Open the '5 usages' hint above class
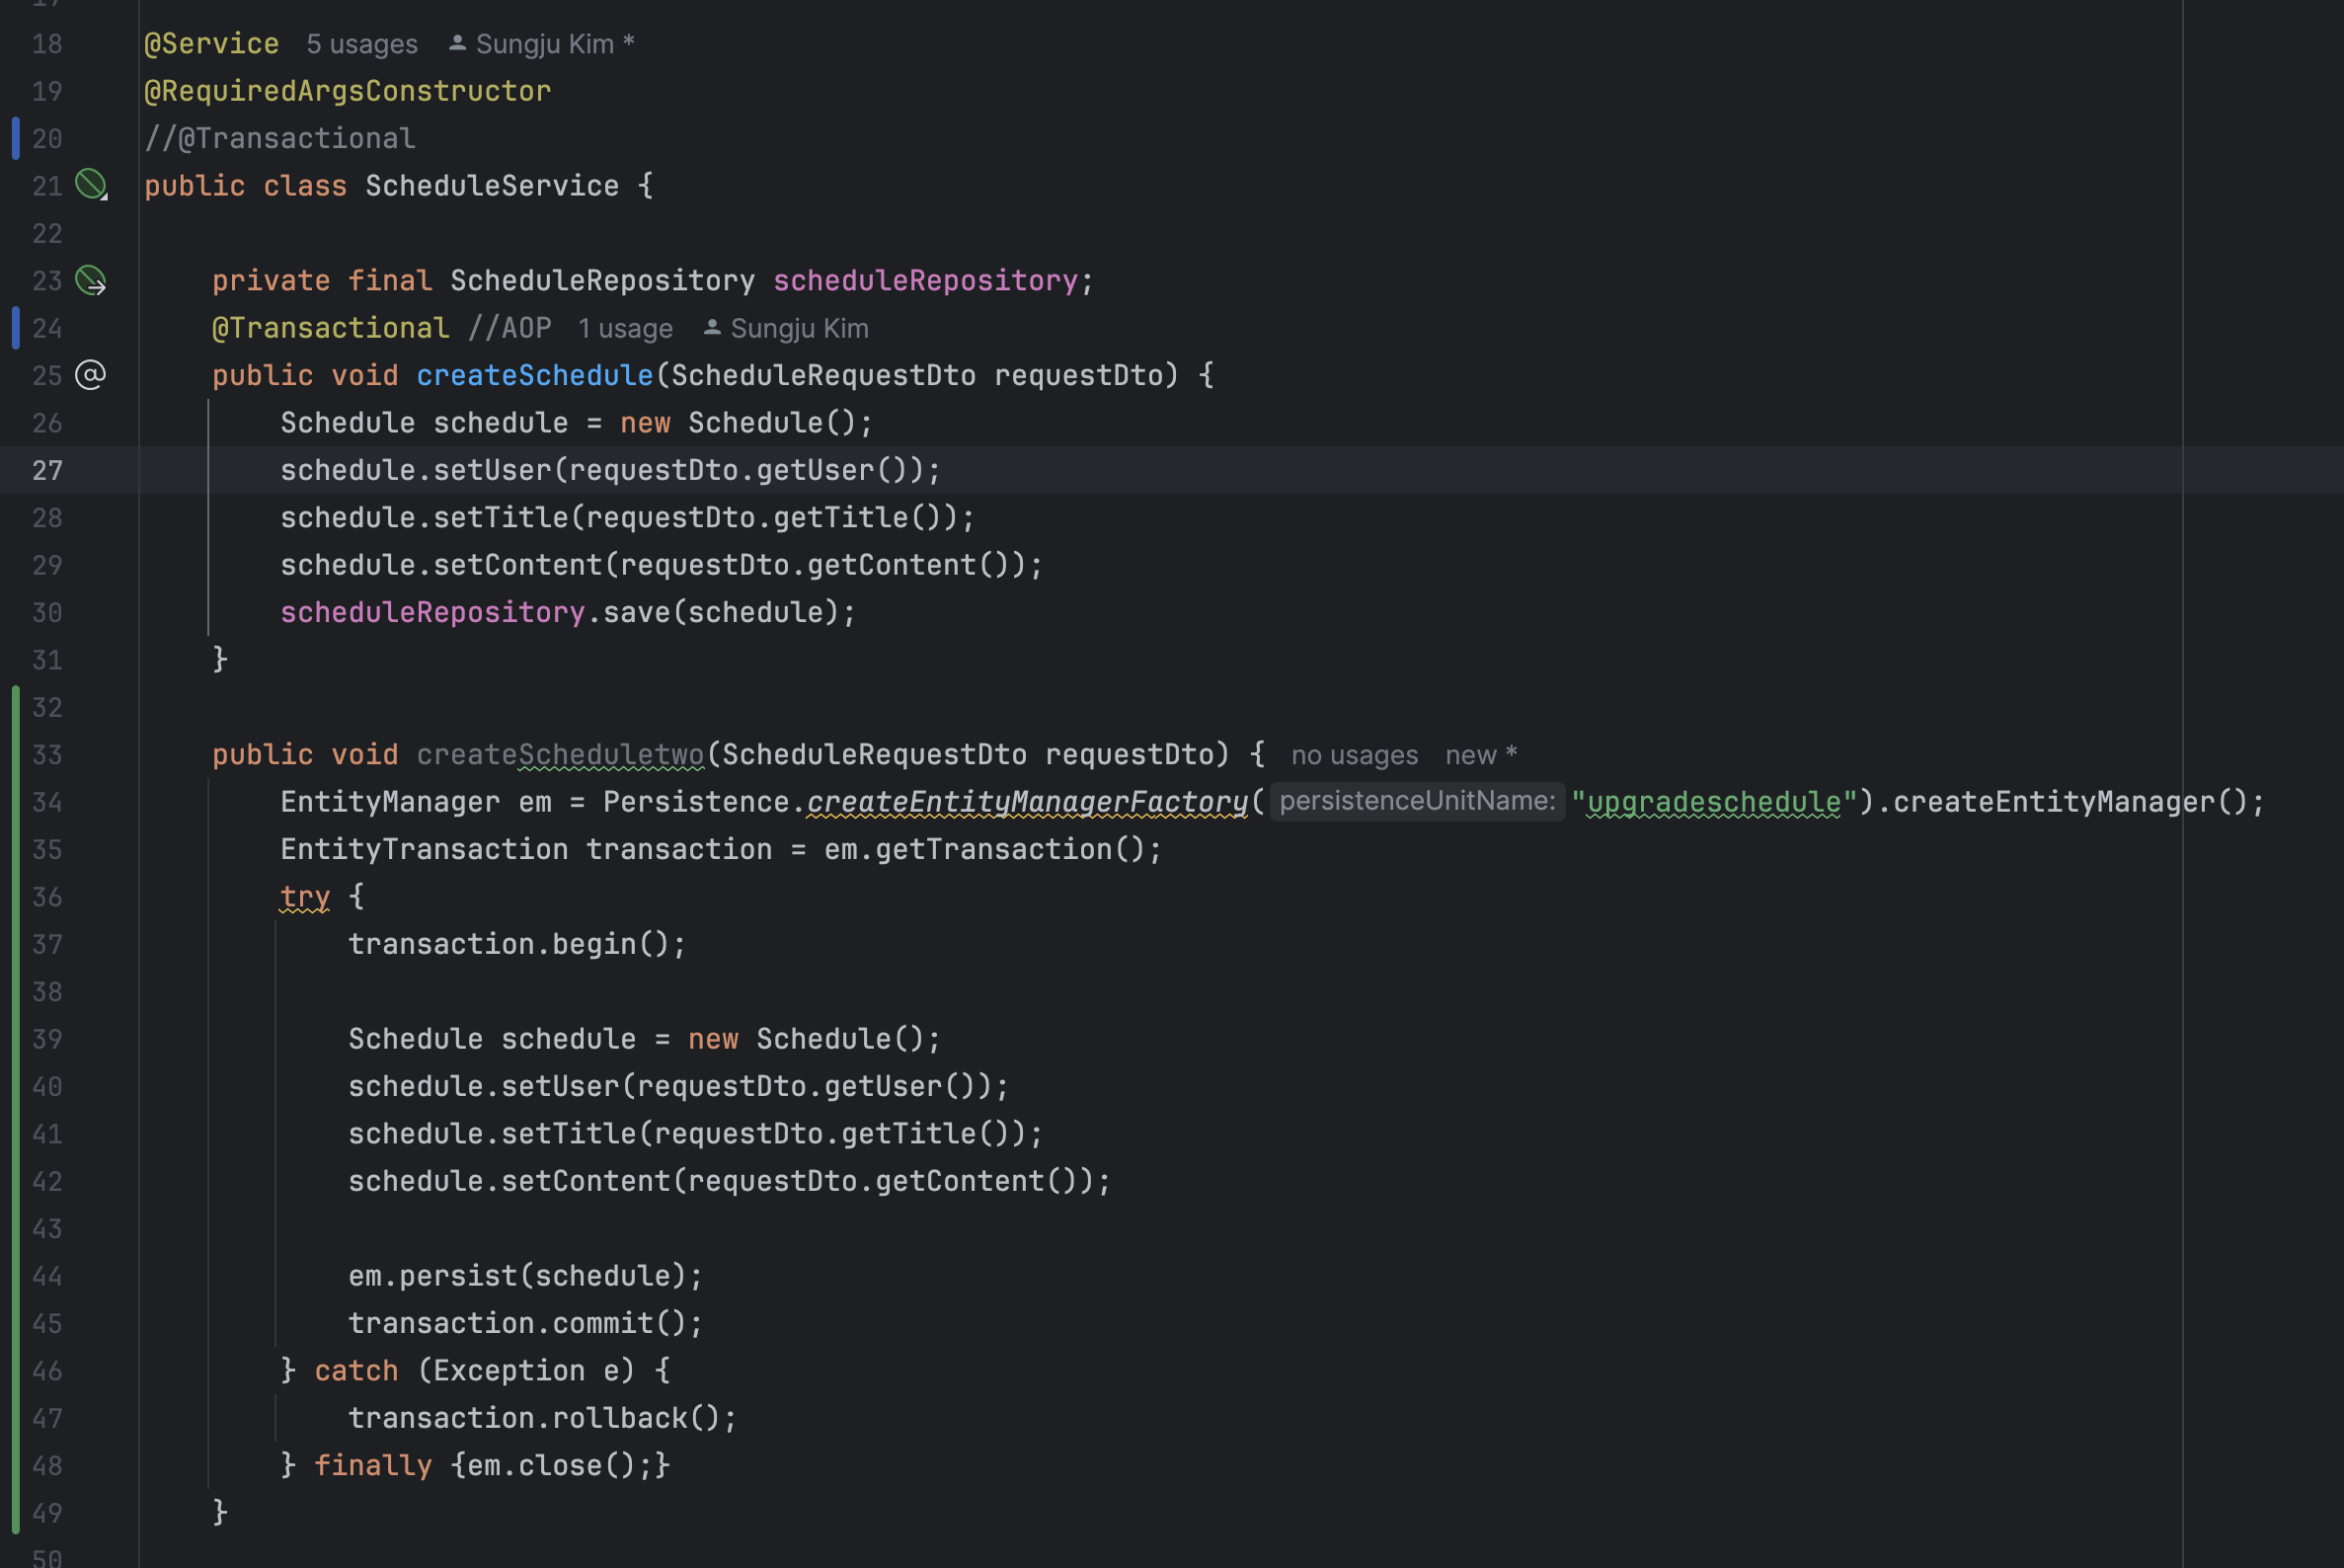The image size is (2344, 1568). click(x=362, y=44)
